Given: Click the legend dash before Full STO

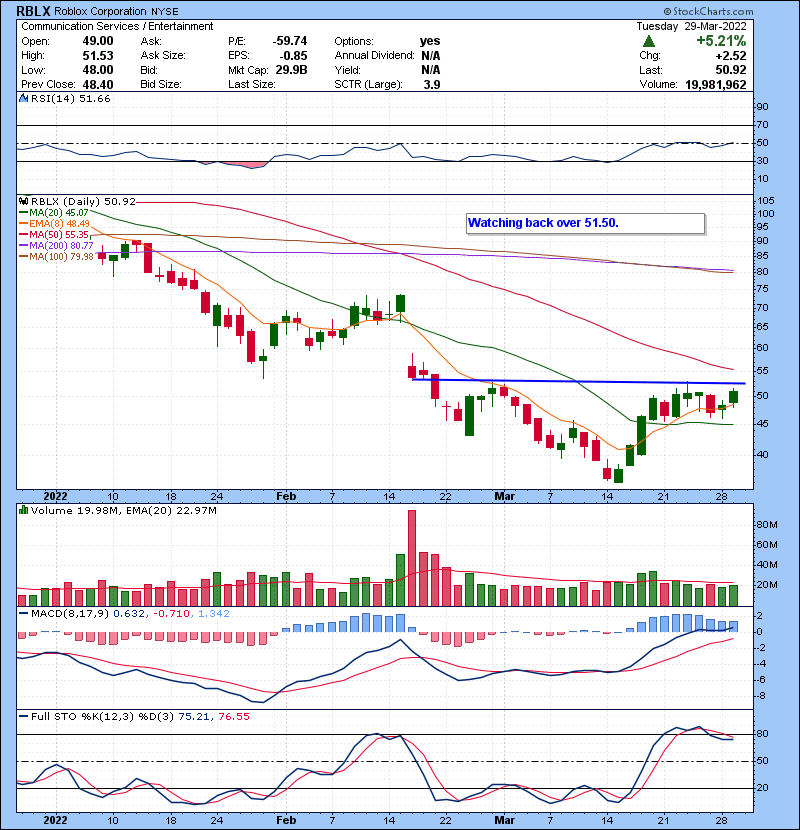Looking at the screenshot, I should 23,716.
